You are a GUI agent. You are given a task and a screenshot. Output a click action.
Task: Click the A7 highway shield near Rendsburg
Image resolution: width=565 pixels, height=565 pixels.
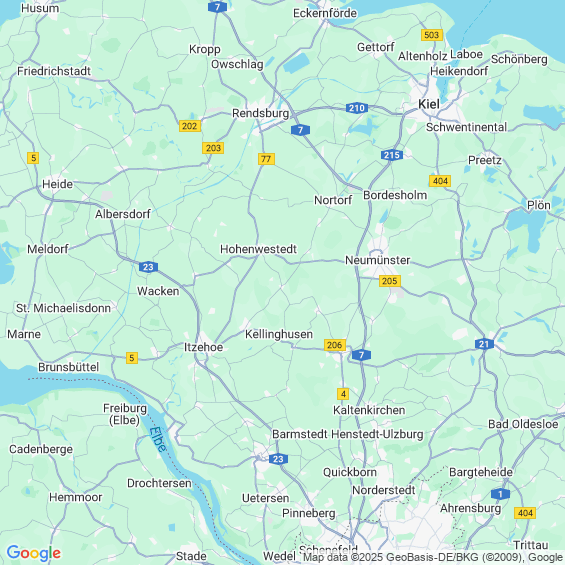coord(300,130)
